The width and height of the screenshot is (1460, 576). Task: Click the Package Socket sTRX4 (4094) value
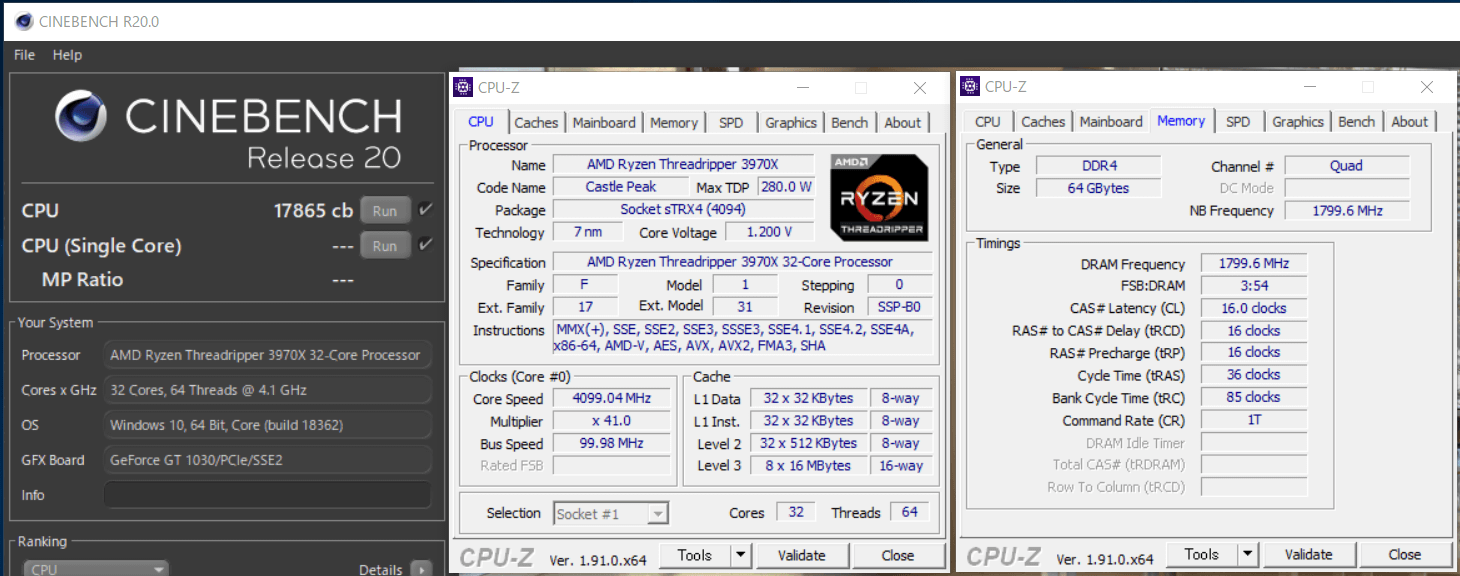(x=682, y=210)
